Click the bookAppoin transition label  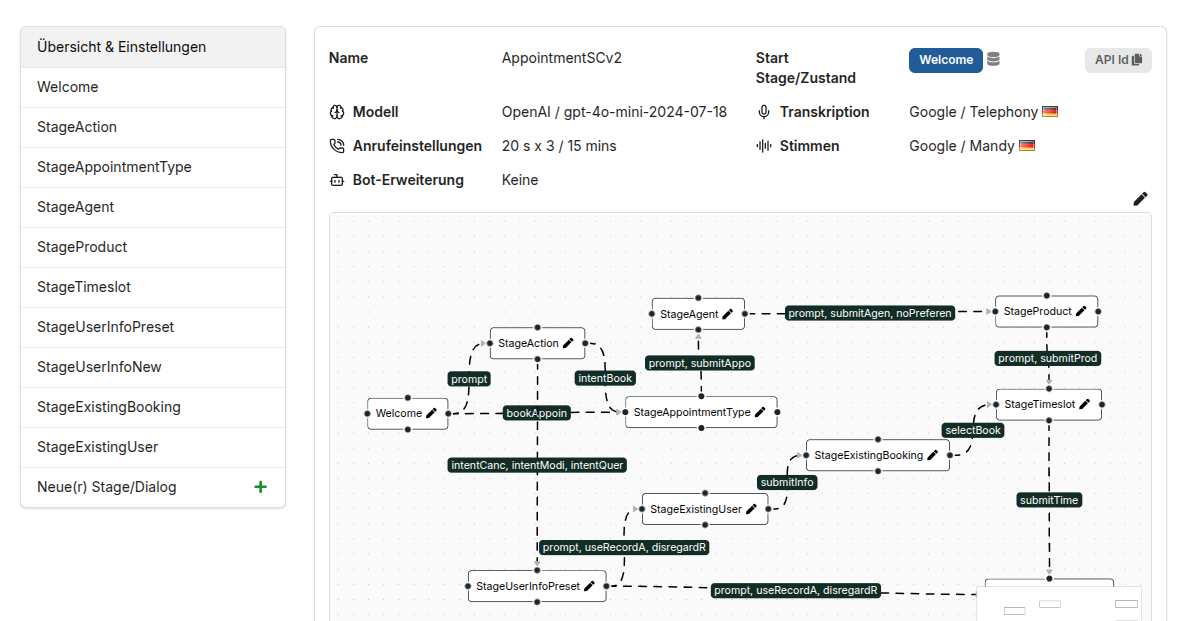point(536,413)
